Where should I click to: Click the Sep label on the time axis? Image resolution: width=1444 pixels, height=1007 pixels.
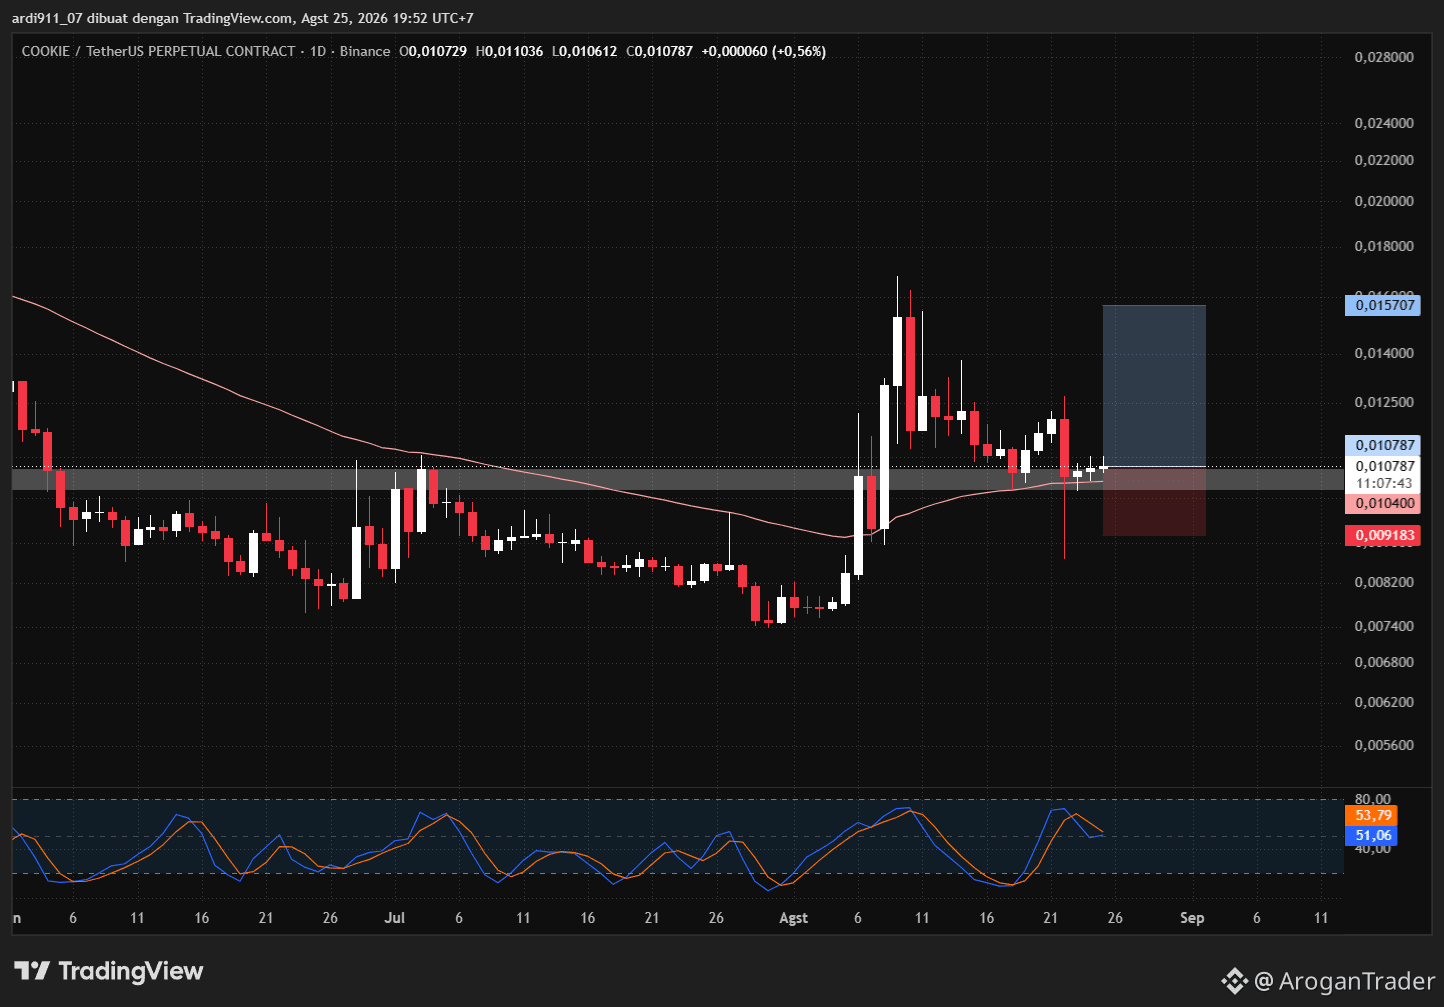pos(1191,918)
